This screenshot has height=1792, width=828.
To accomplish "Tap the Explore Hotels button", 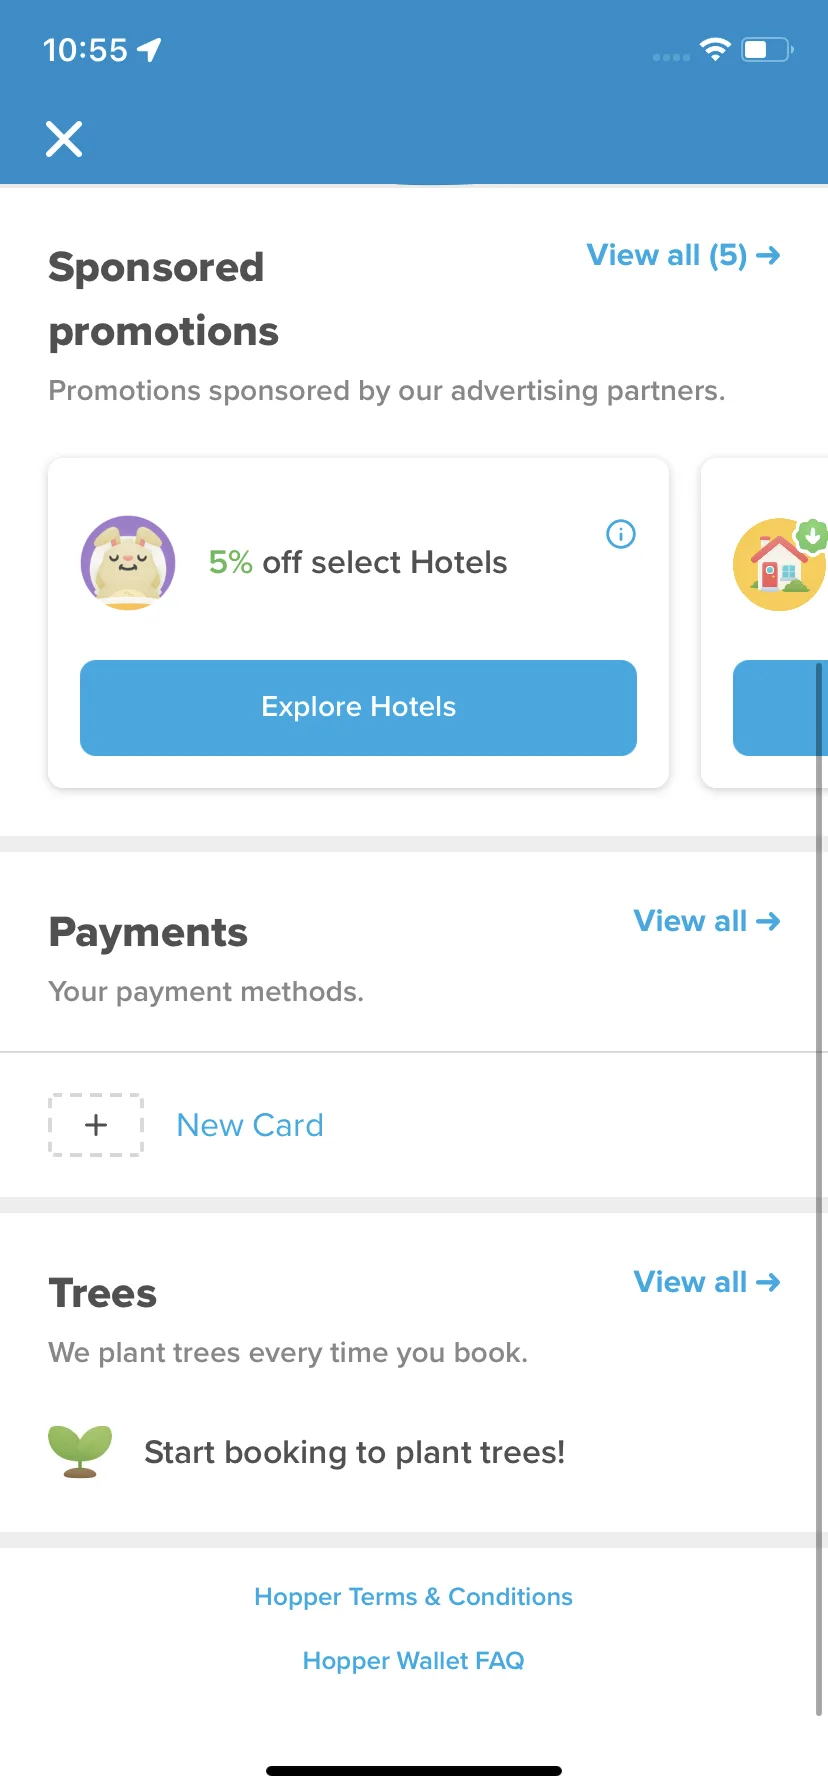I will pos(358,708).
